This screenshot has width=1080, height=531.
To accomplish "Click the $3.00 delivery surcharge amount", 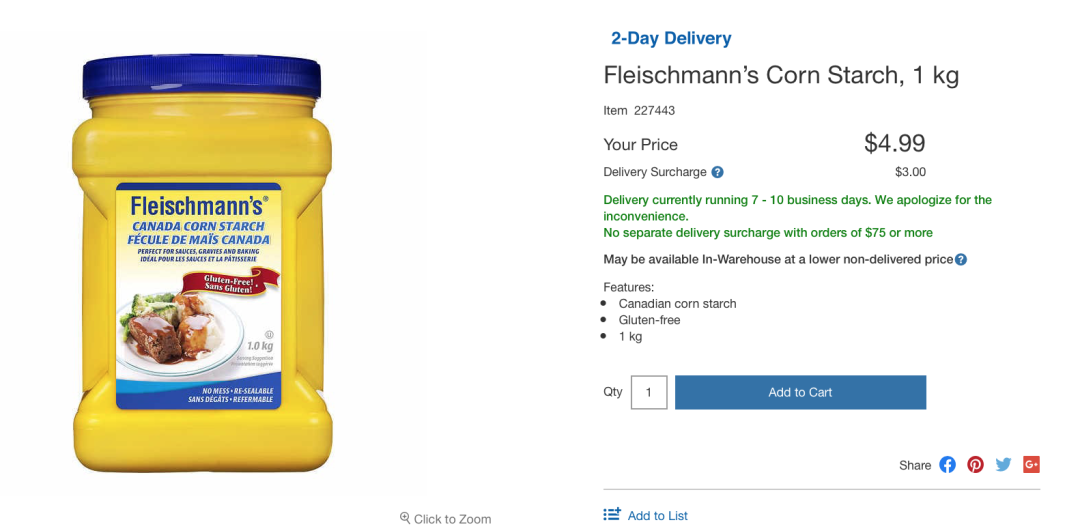I will (910, 172).
